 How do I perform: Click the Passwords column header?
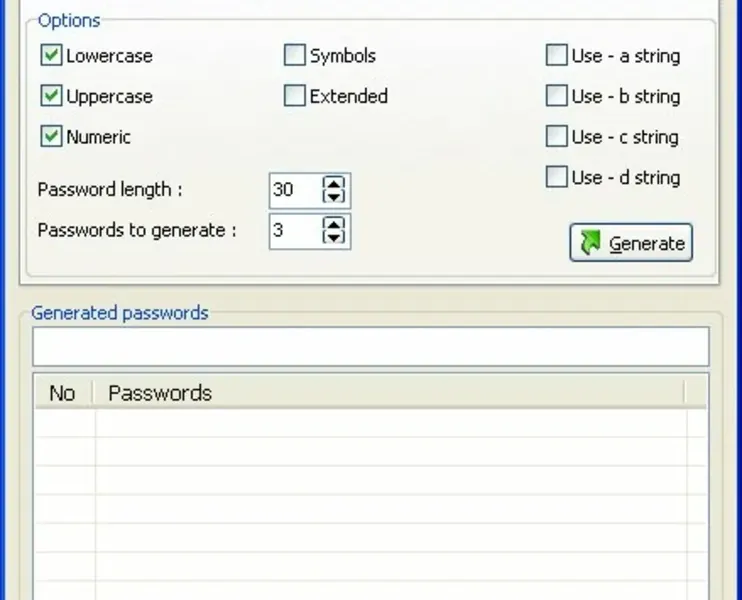[390, 393]
